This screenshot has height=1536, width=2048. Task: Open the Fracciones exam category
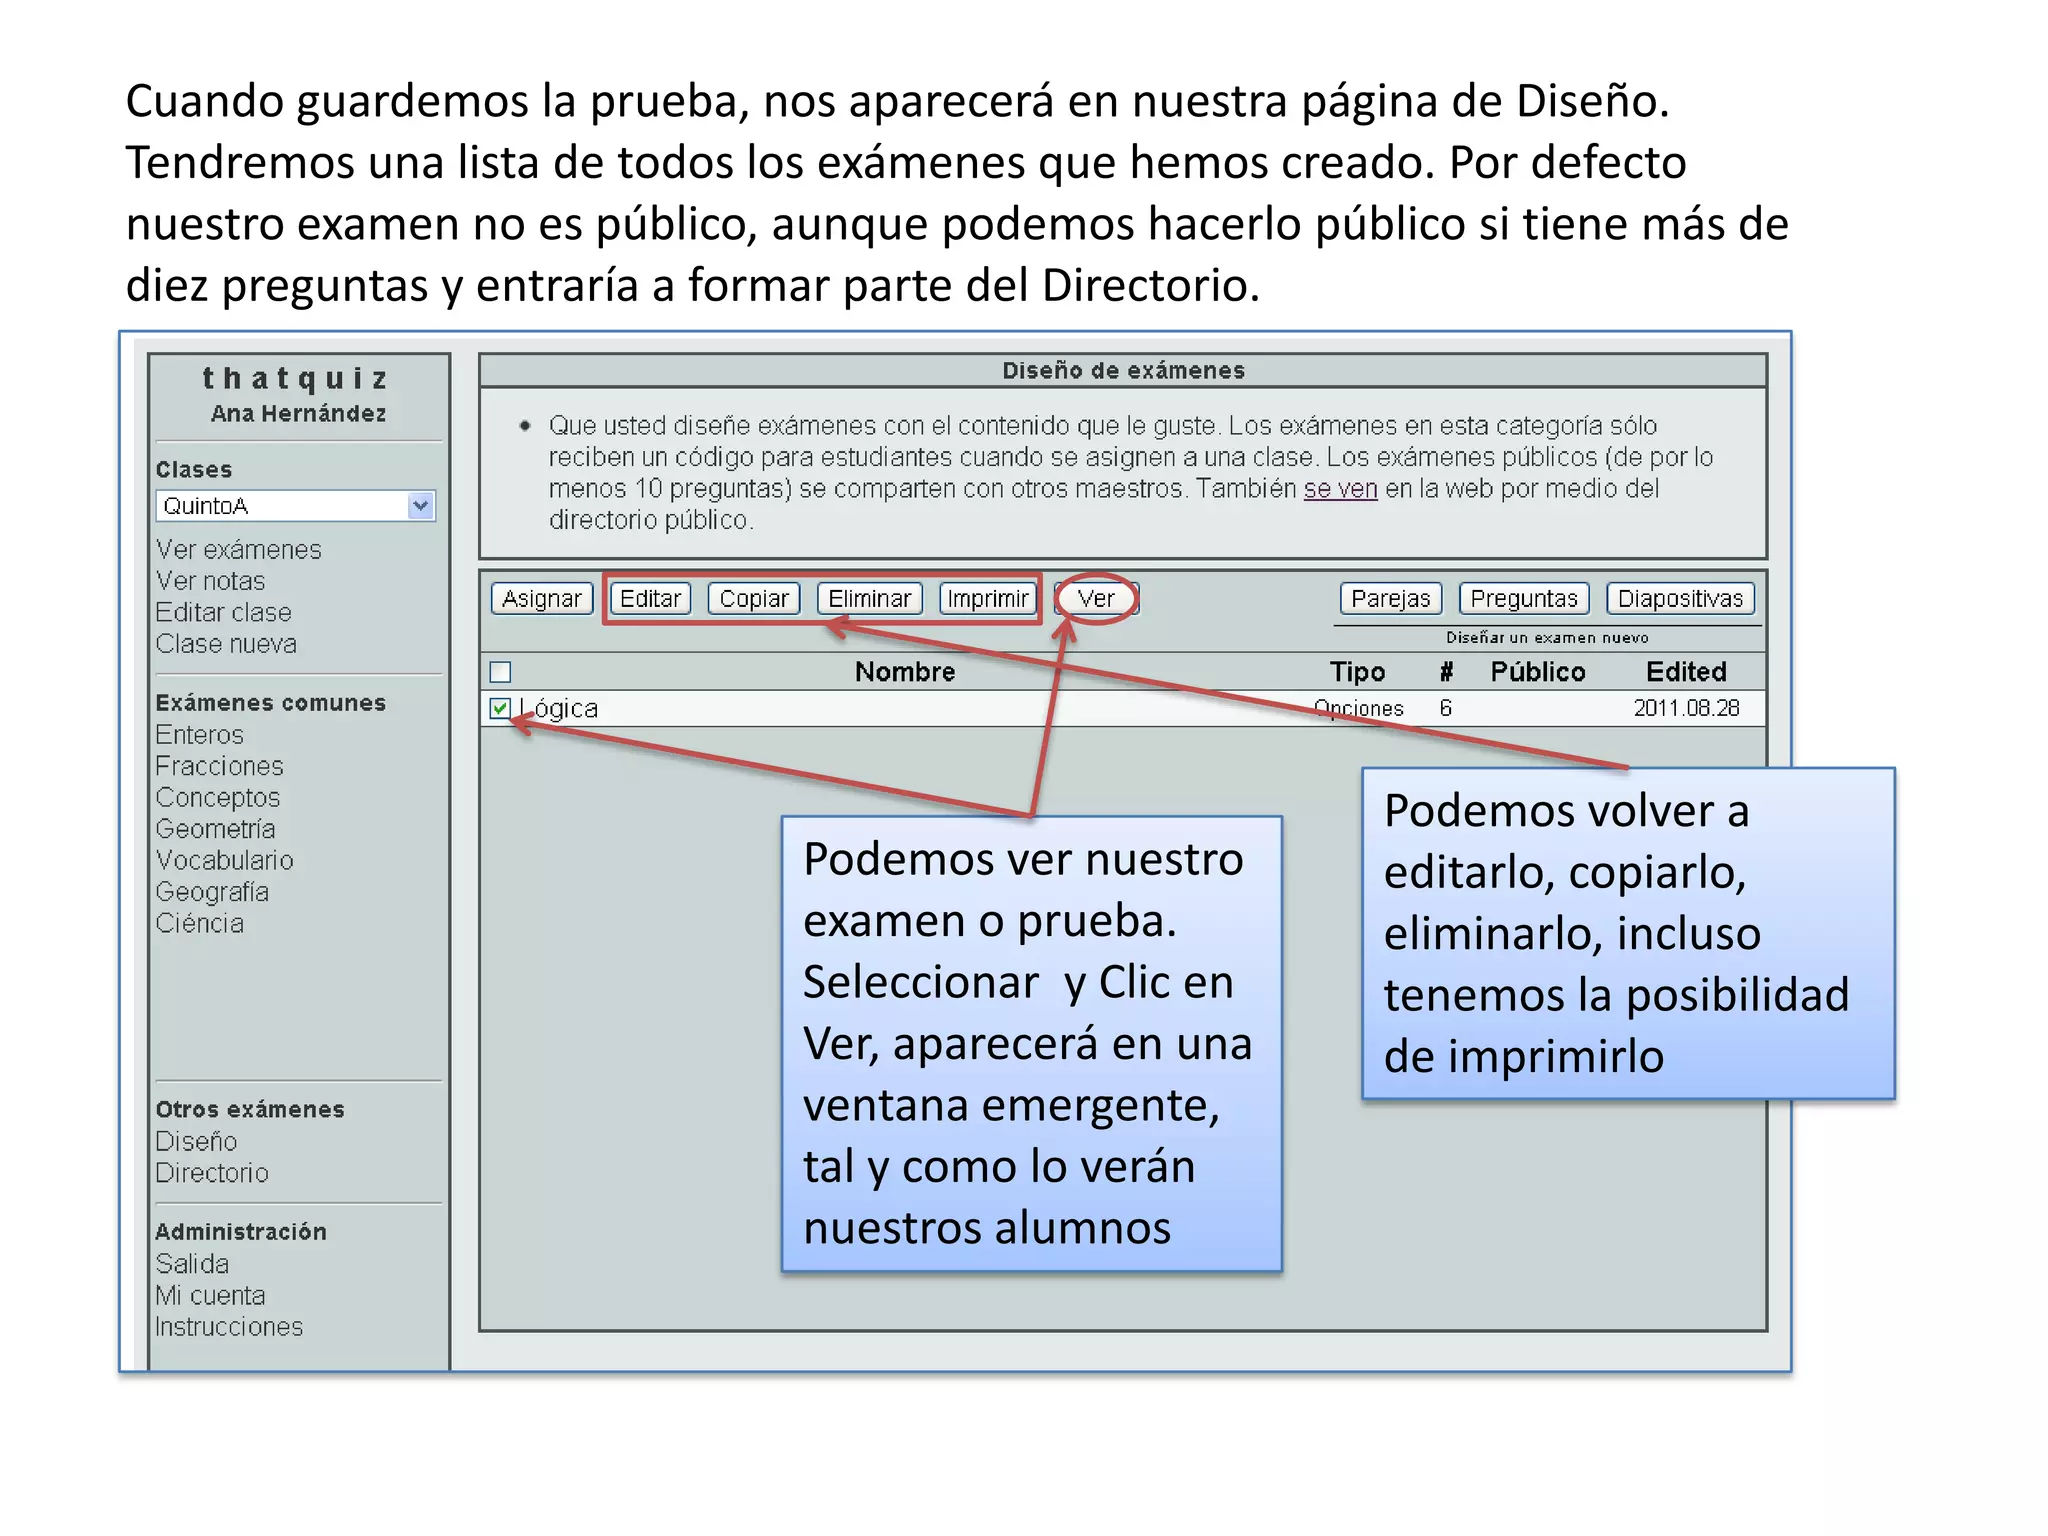(220, 766)
